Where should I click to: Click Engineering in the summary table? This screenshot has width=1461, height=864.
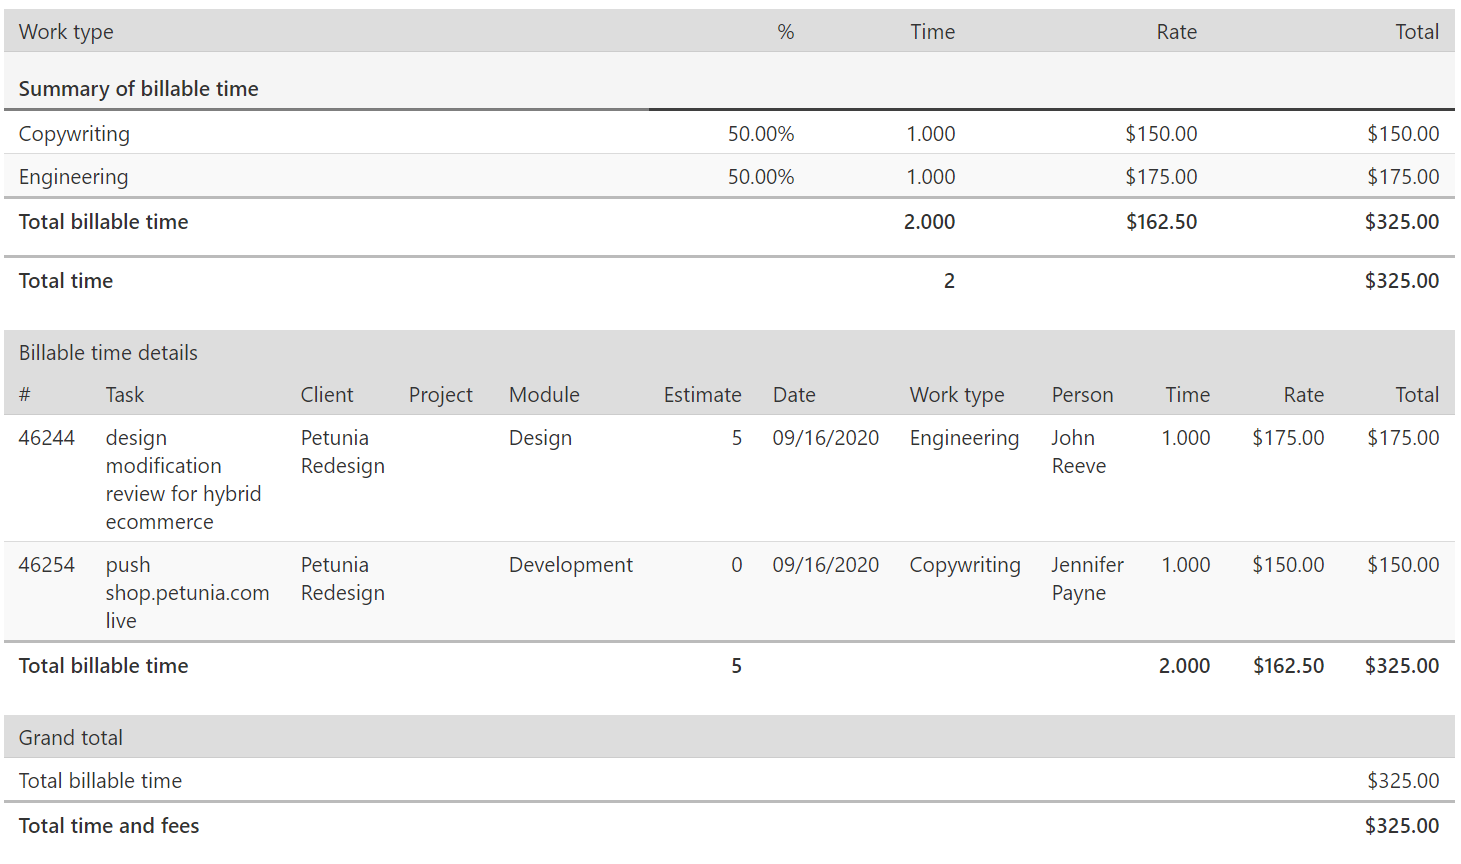point(73,177)
